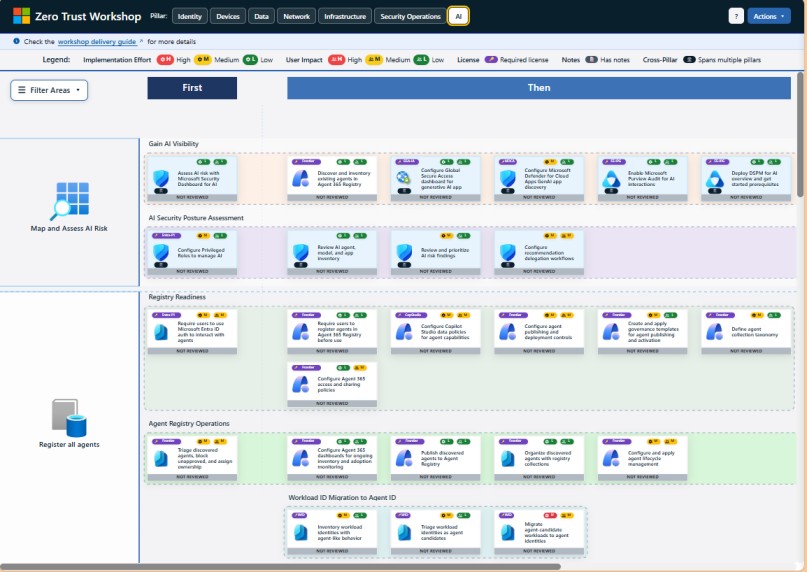Switch to the Security Operations pillar
The height and width of the screenshot is (572, 807).
pos(410,16)
